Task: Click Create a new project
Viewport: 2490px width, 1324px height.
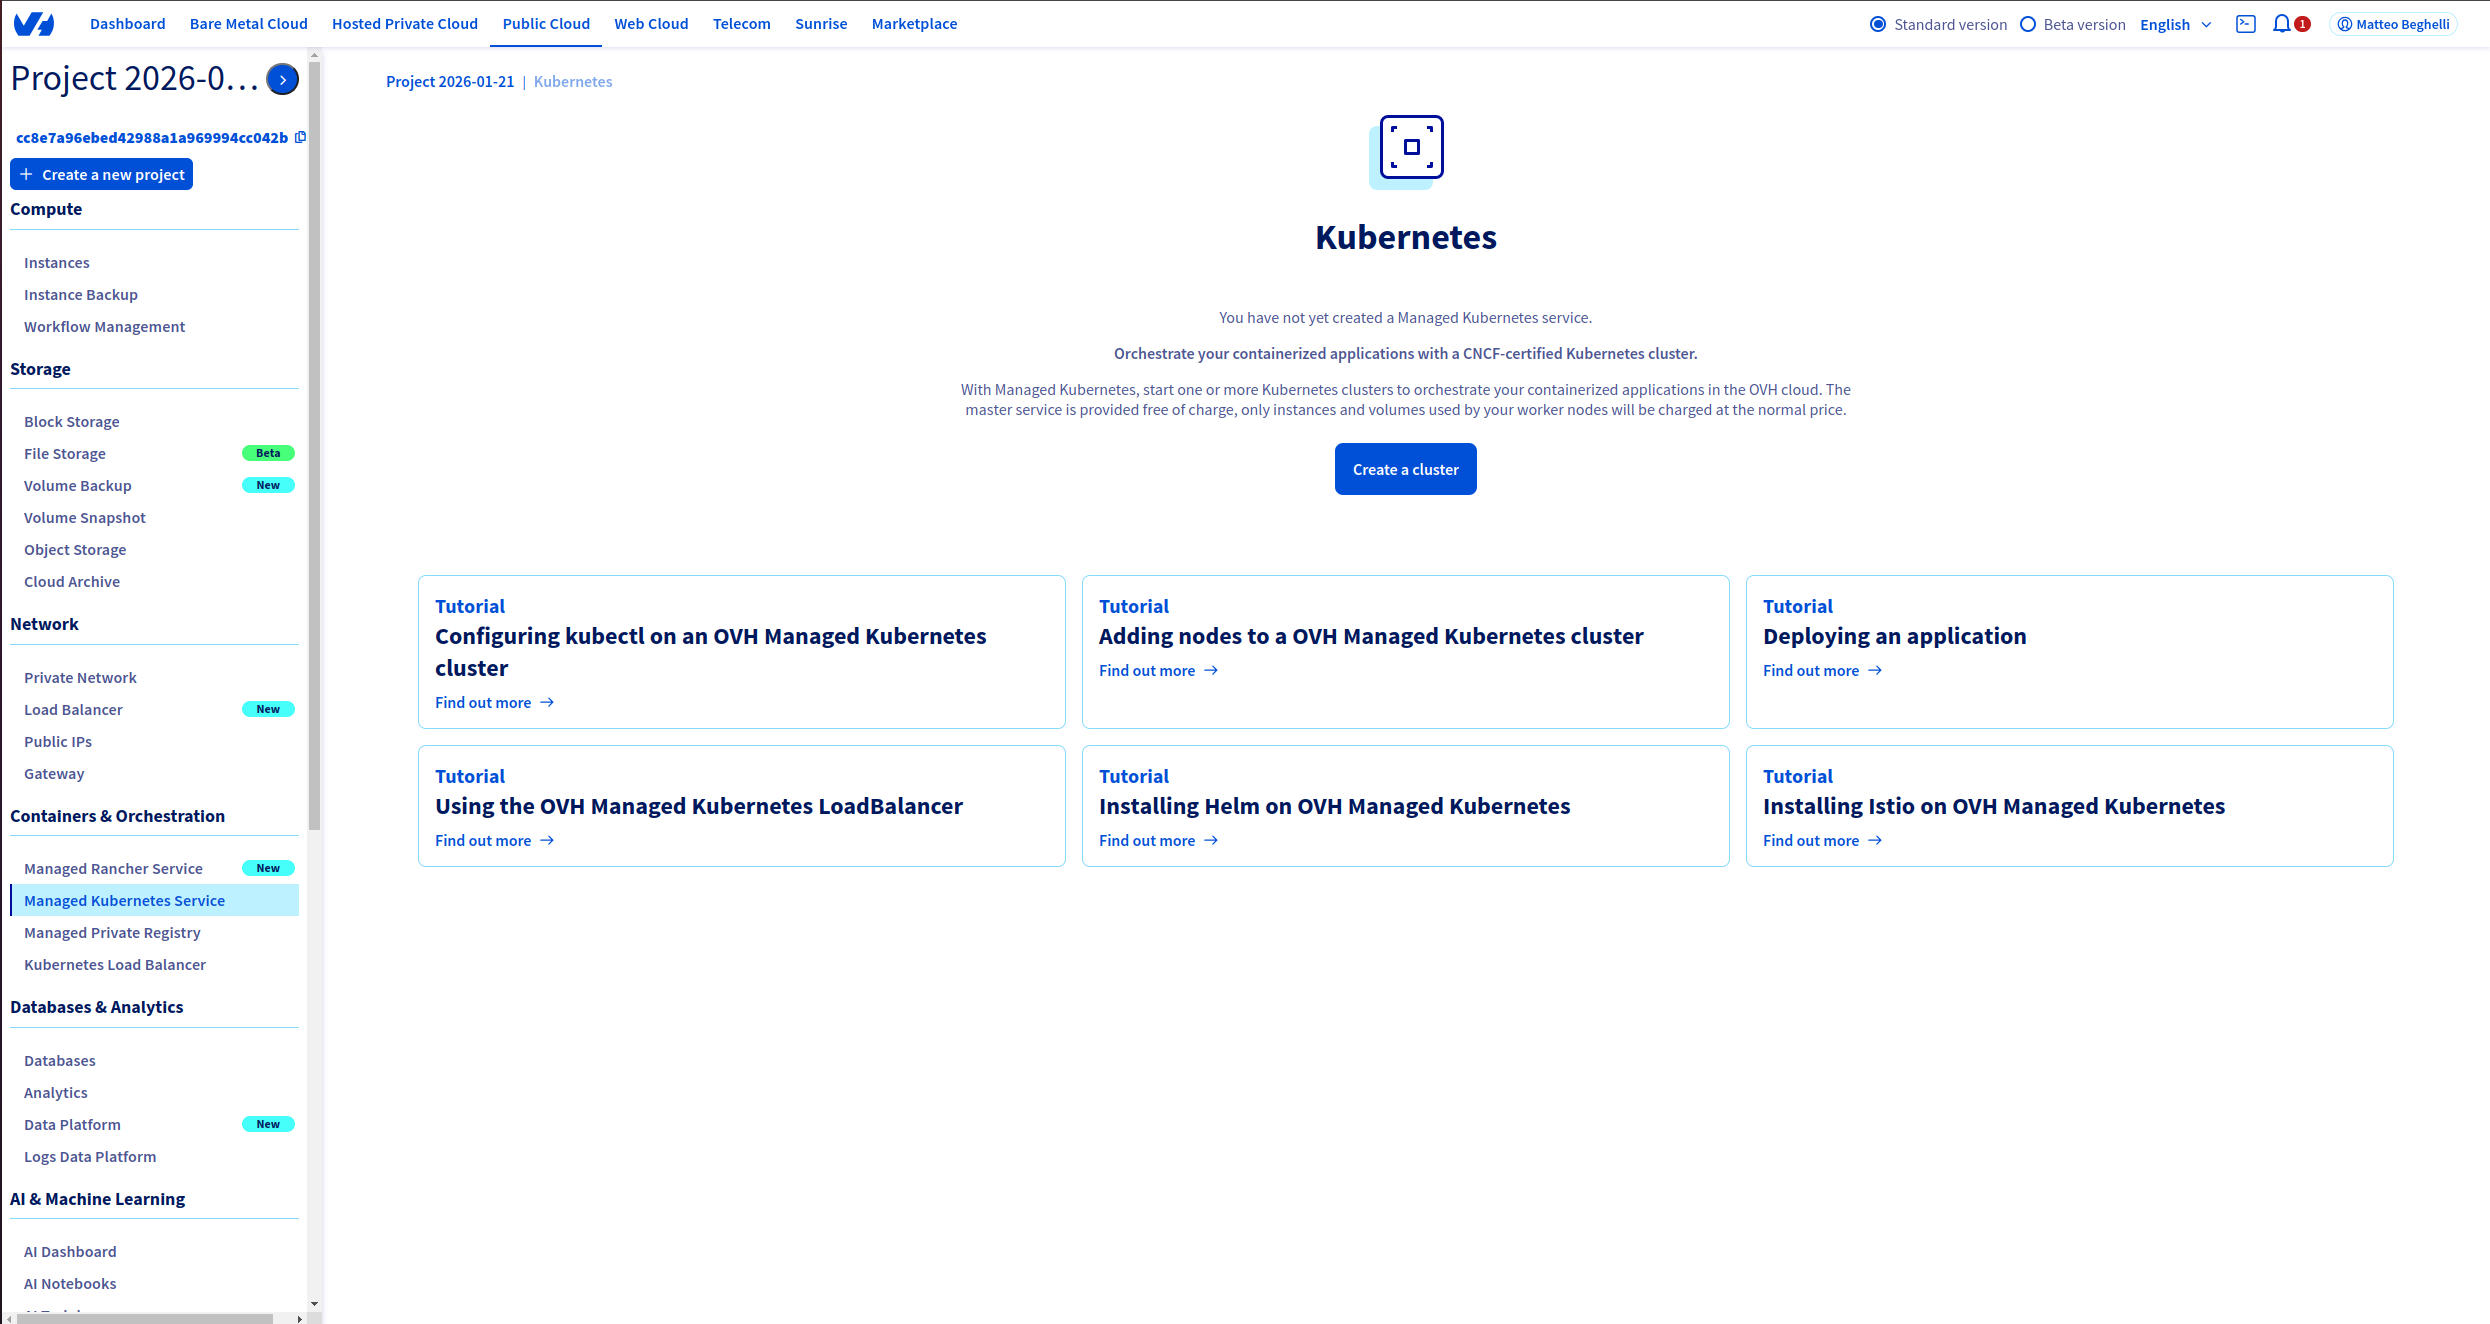Action: [101, 173]
